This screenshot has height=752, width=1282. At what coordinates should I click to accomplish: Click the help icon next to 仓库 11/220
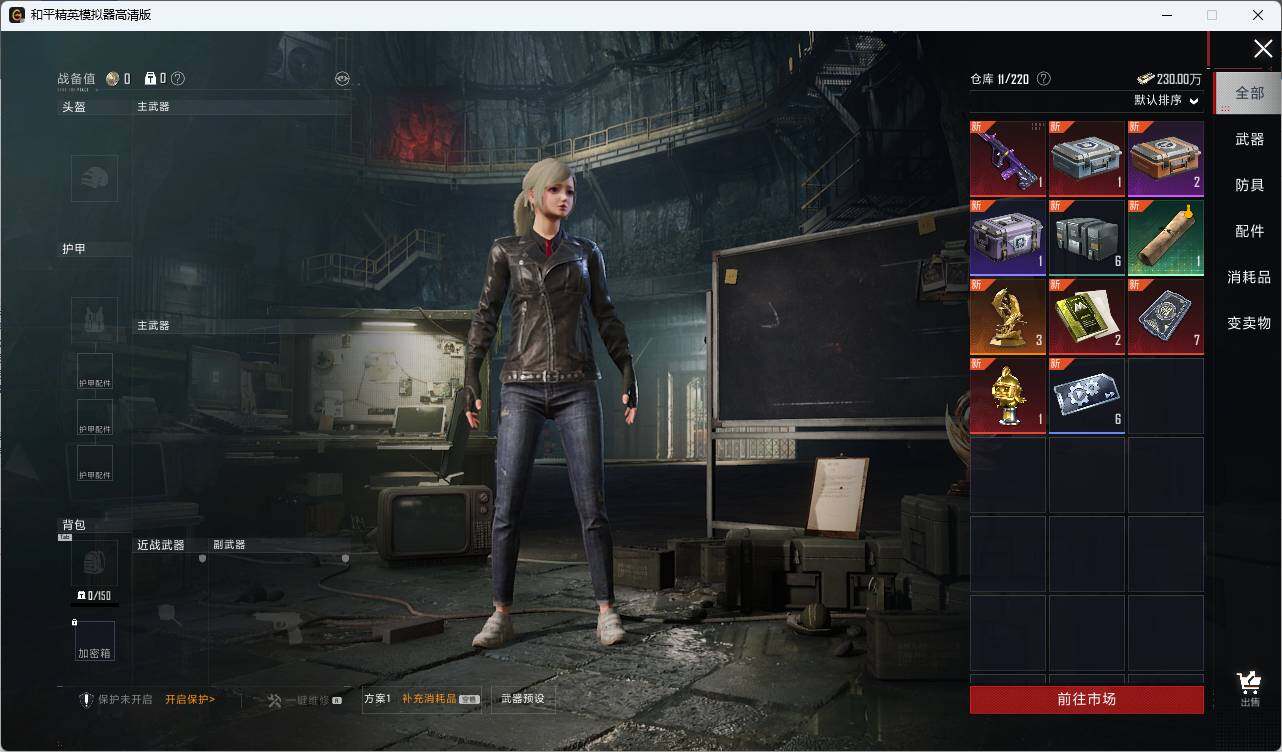point(1044,79)
